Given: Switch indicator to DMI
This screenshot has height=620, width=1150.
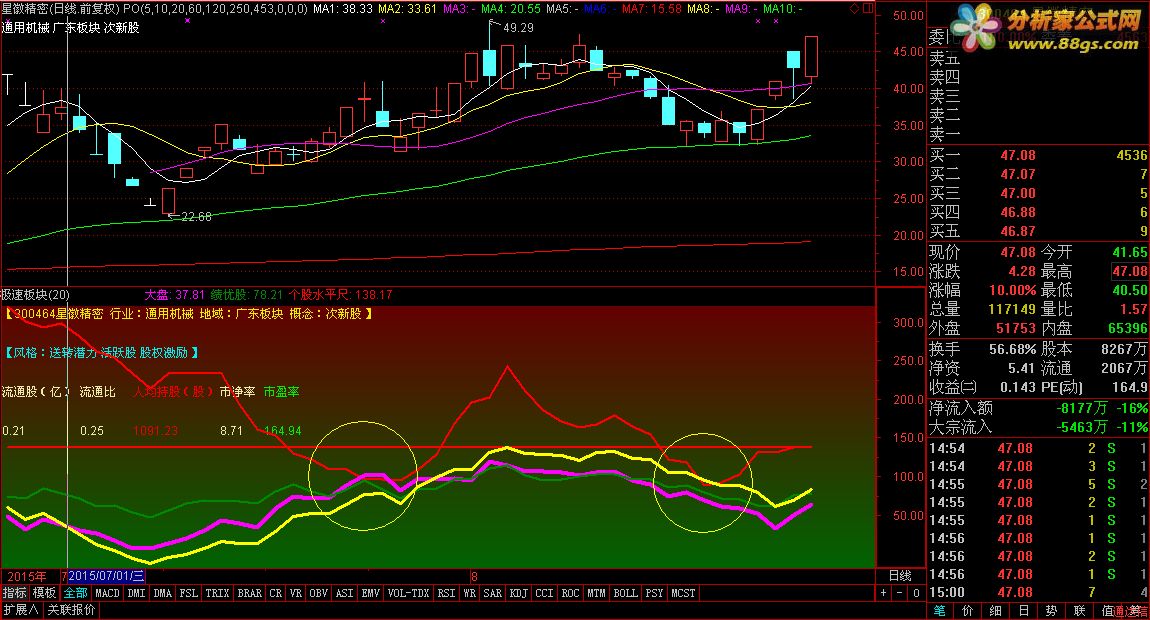Looking at the screenshot, I should click(136, 593).
